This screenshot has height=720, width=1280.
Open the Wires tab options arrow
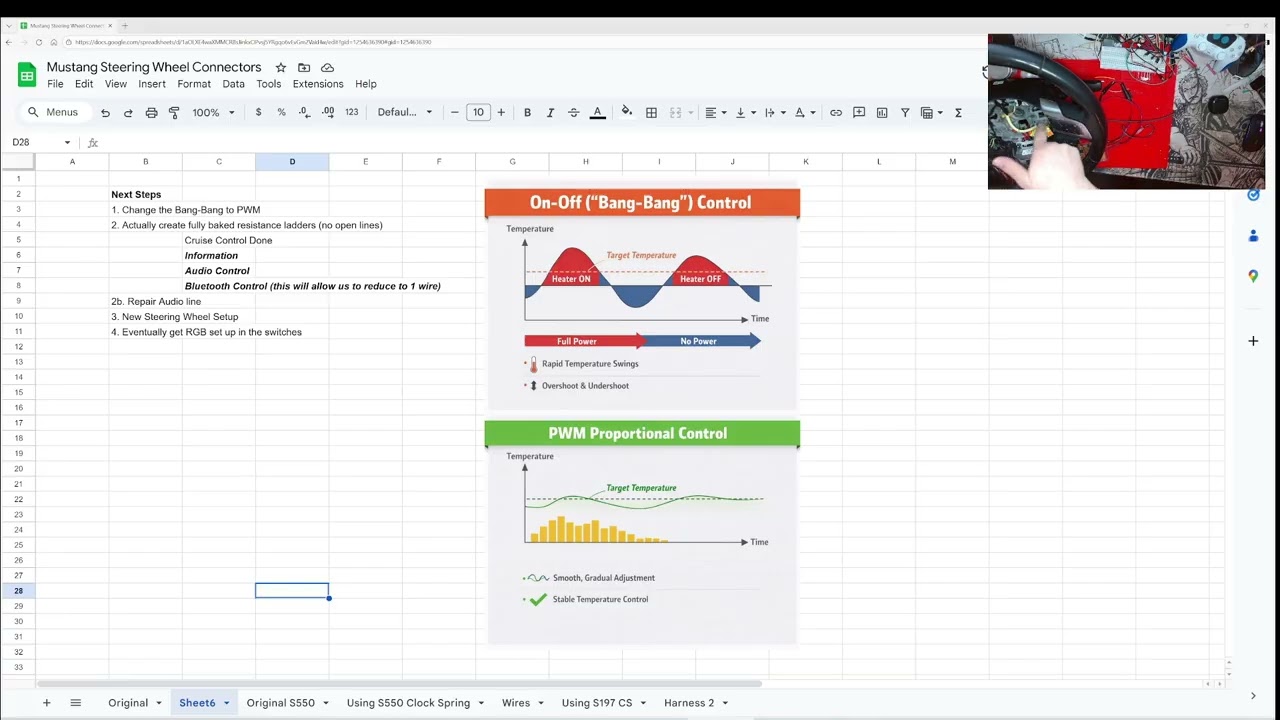tap(541, 703)
